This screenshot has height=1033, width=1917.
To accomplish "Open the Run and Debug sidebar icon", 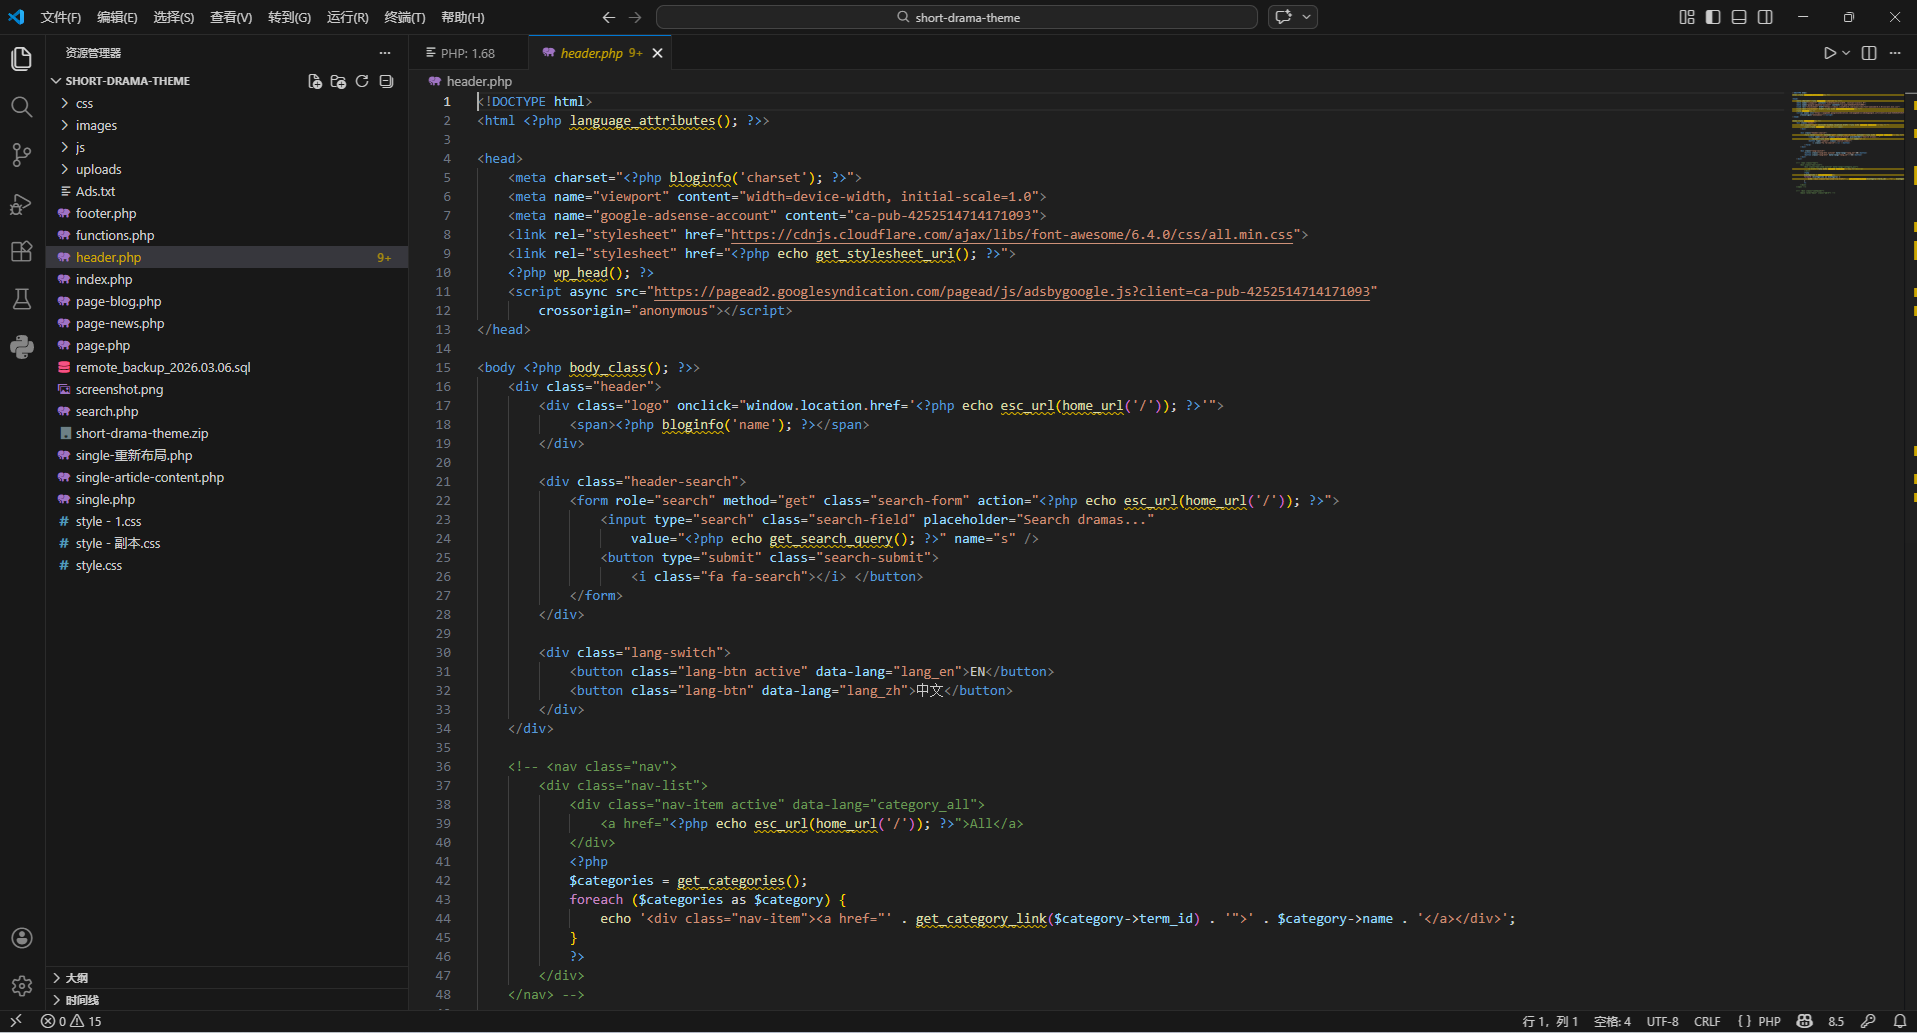I will pyautogui.click(x=21, y=203).
